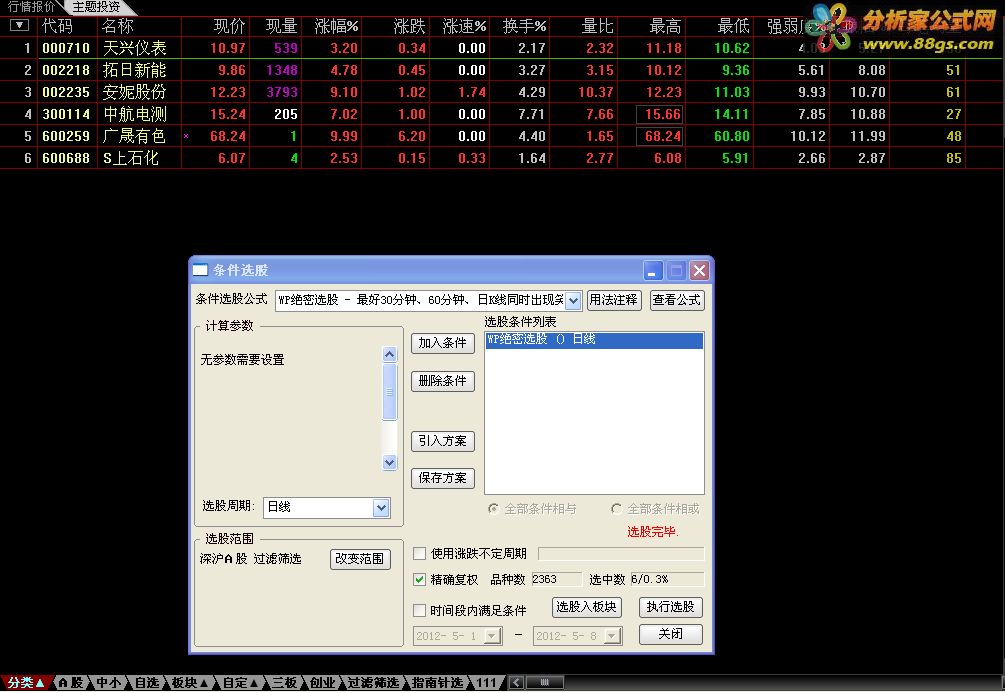Click 改变范围 button
This screenshot has width=1005, height=693.
[x=360, y=559]
